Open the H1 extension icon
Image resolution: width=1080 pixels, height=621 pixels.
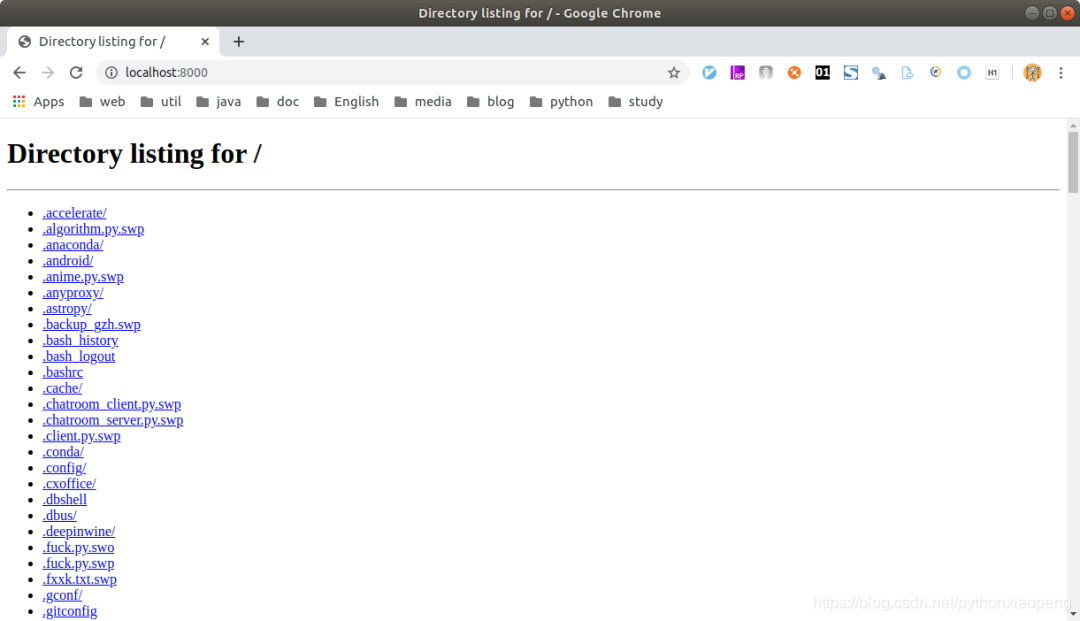tap(992, 72)
